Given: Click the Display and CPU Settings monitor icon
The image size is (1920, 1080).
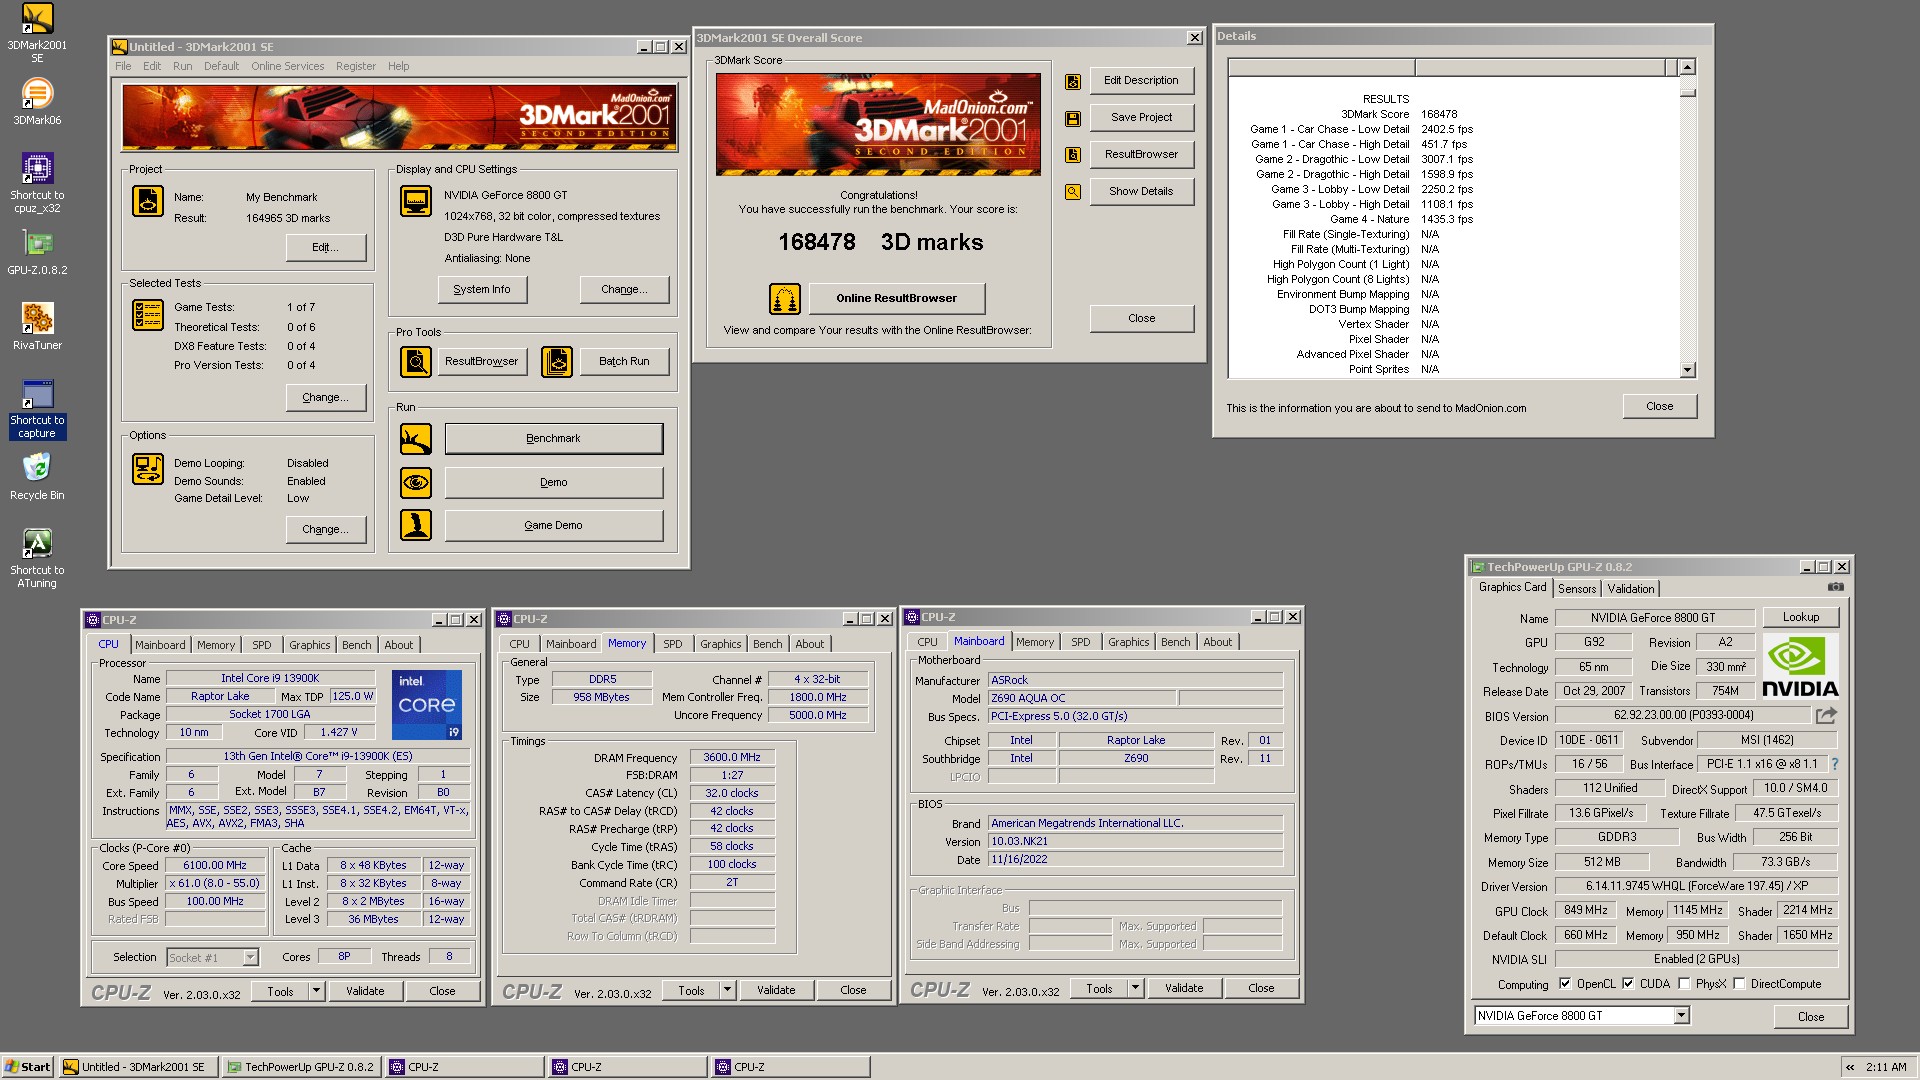Looking at the screenshot, I should tap(415, 201).
